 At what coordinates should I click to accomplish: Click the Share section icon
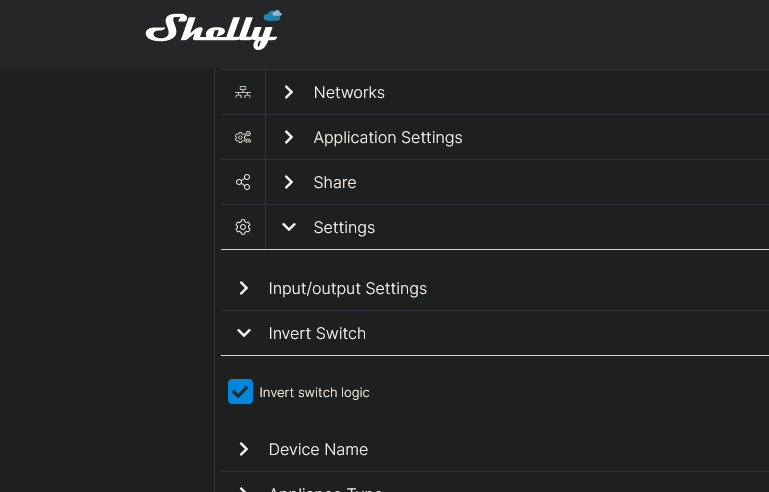(243, 182)
